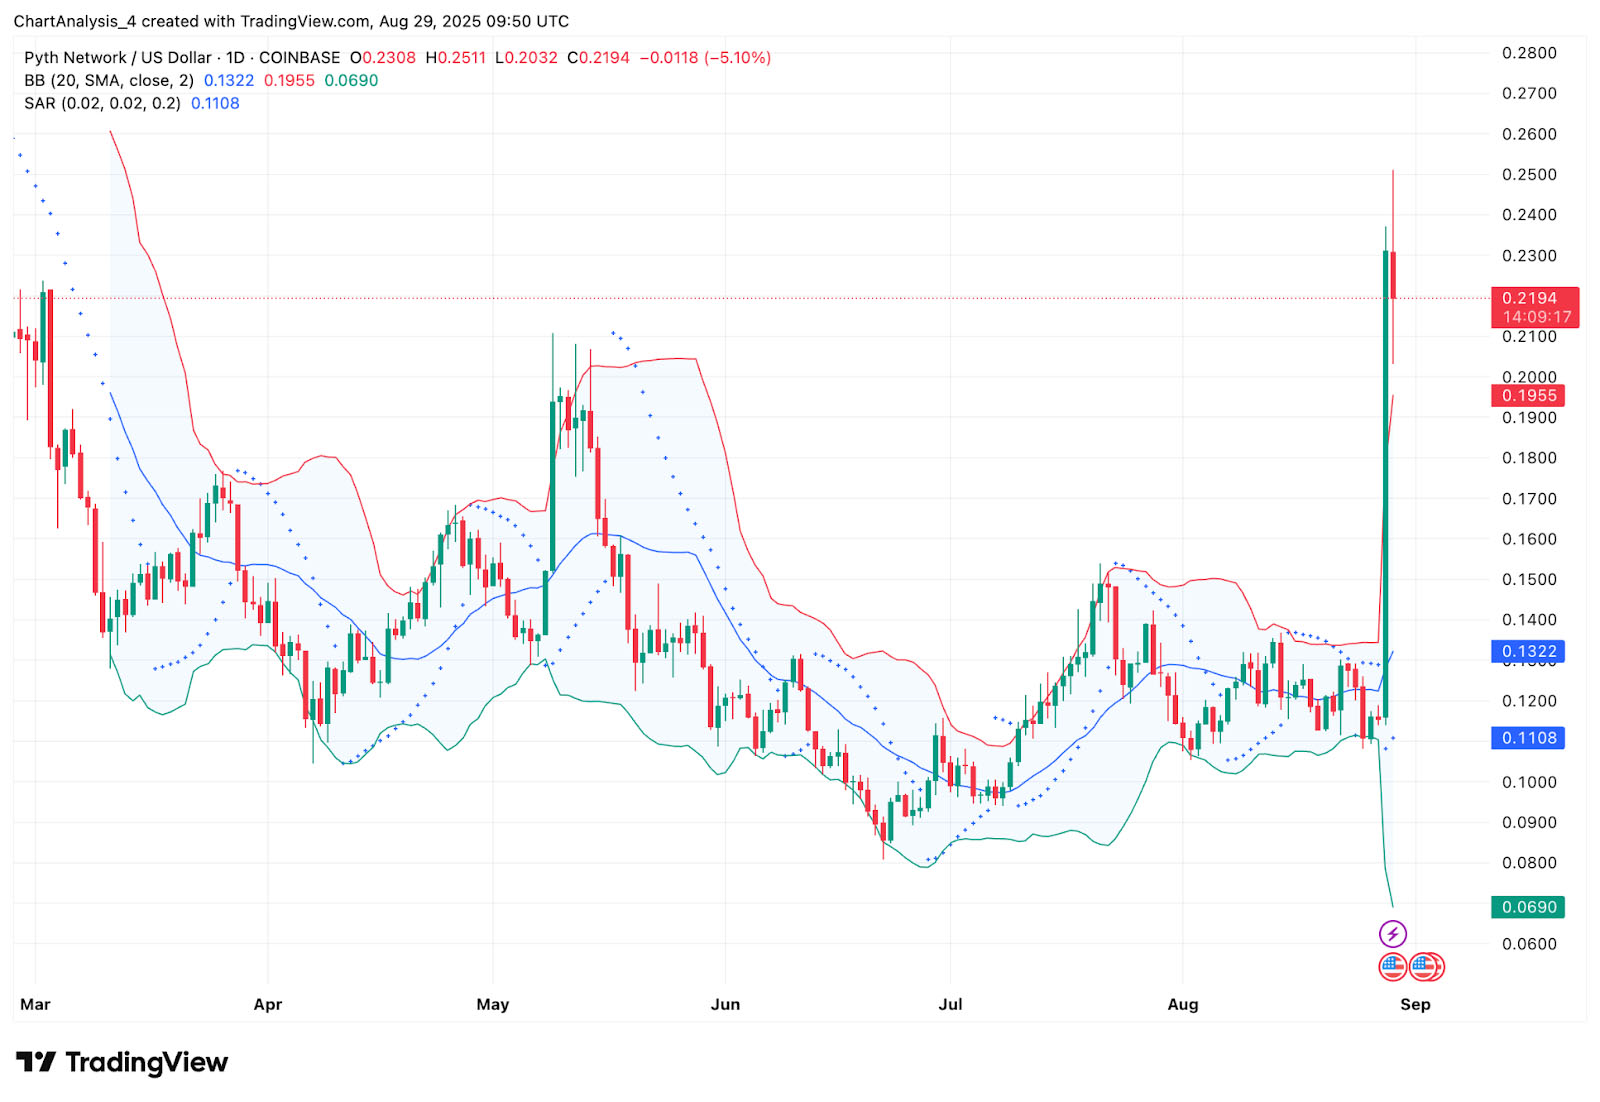This screenshot has height=1102, width=1600.
Task: Click the 0.2800 tick on the price axis
Action: 1529,53
